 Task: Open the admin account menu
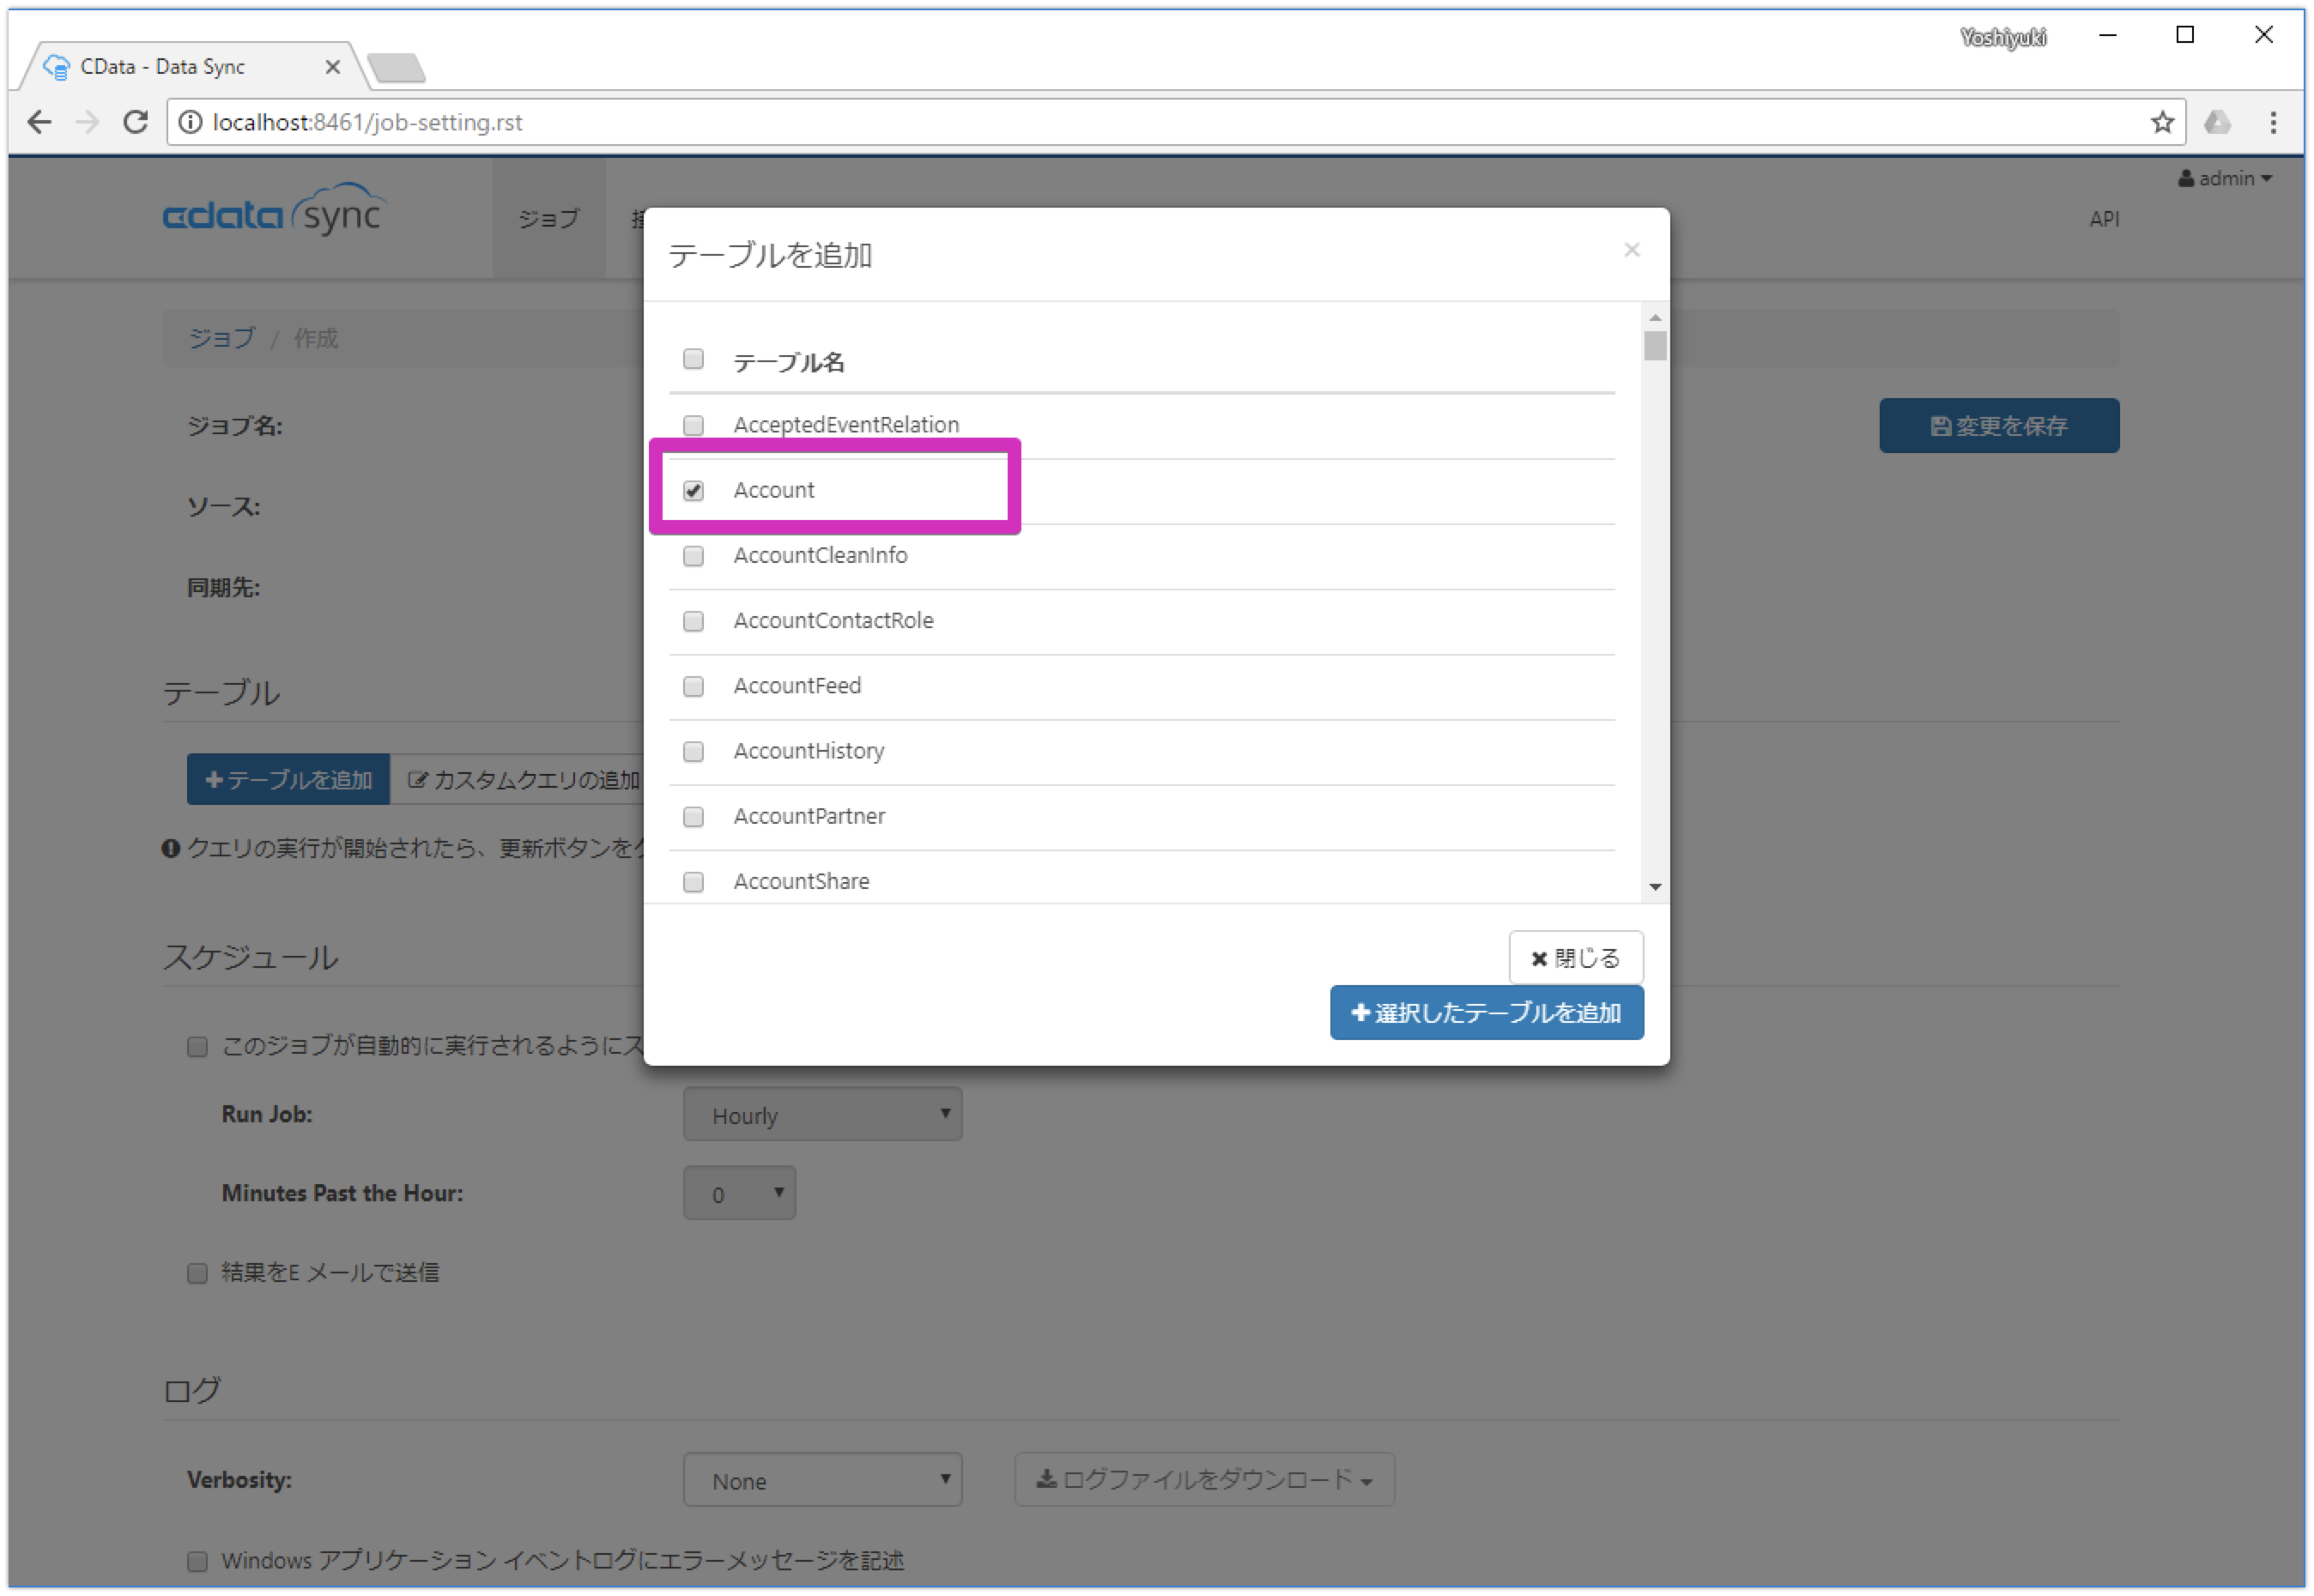click(x=2226, y=178)
